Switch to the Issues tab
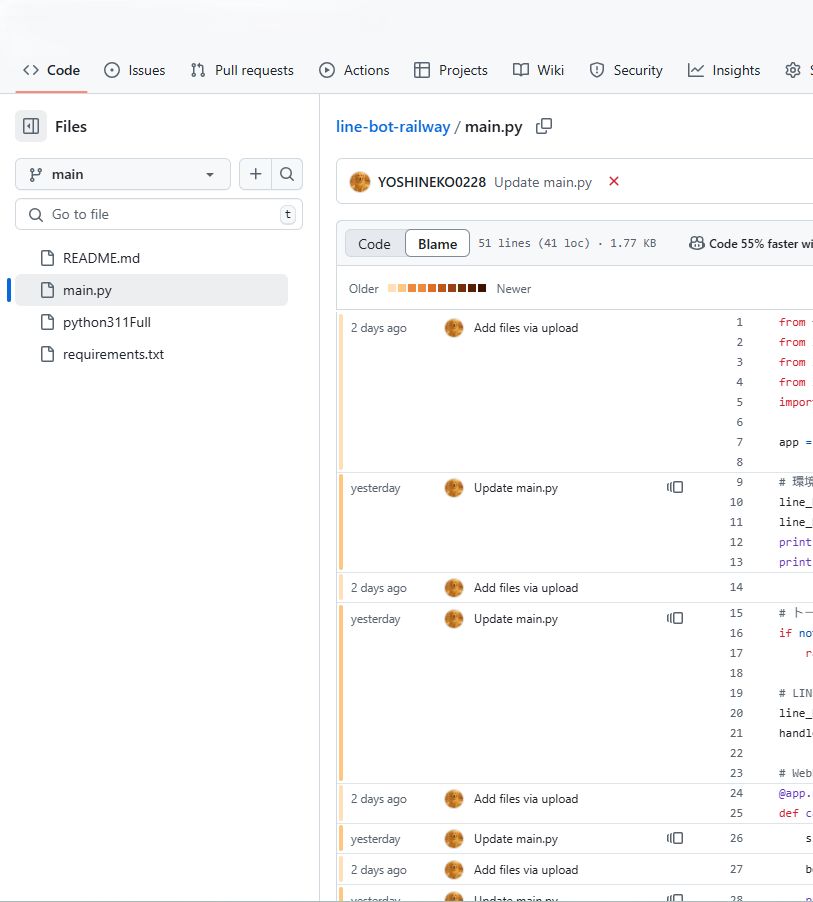 pos(135,70)
